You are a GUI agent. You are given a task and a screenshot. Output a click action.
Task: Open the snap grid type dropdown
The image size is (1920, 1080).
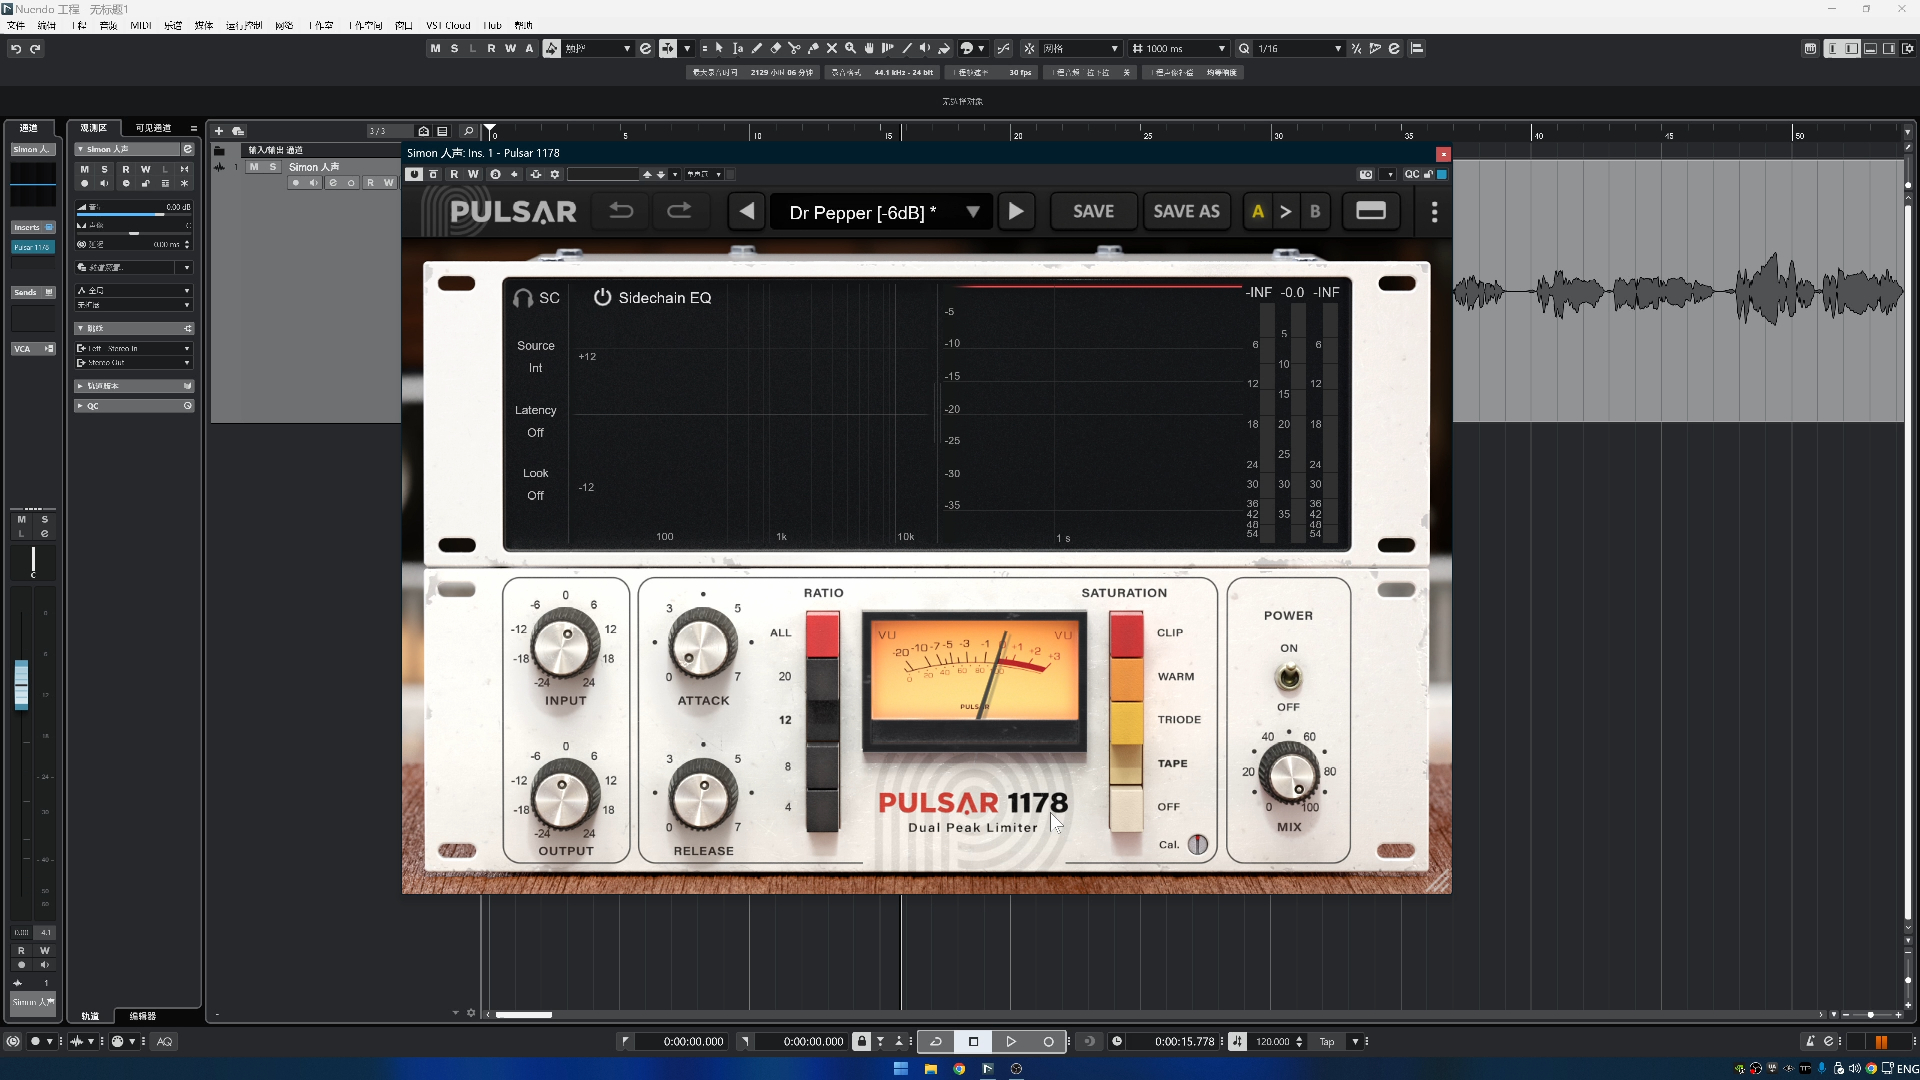(1114, 48)
